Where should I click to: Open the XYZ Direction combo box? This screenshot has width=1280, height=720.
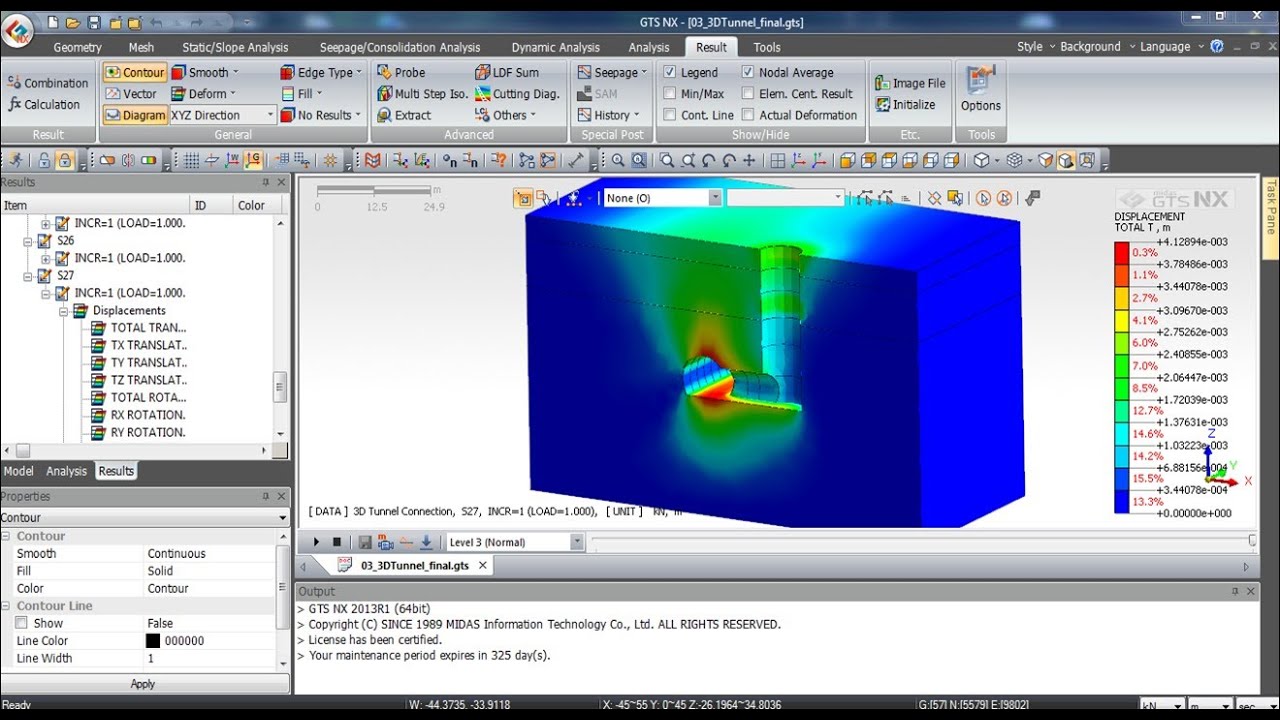click(x=222, y=115)
